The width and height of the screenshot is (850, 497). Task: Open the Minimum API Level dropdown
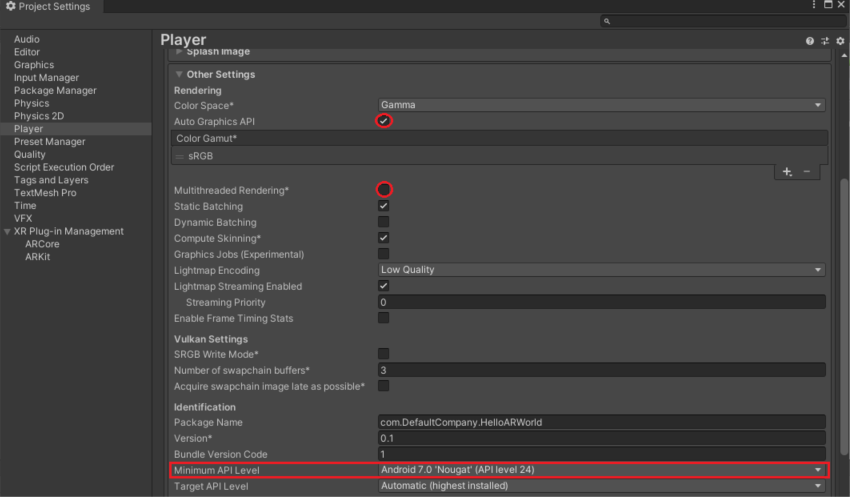601,470
